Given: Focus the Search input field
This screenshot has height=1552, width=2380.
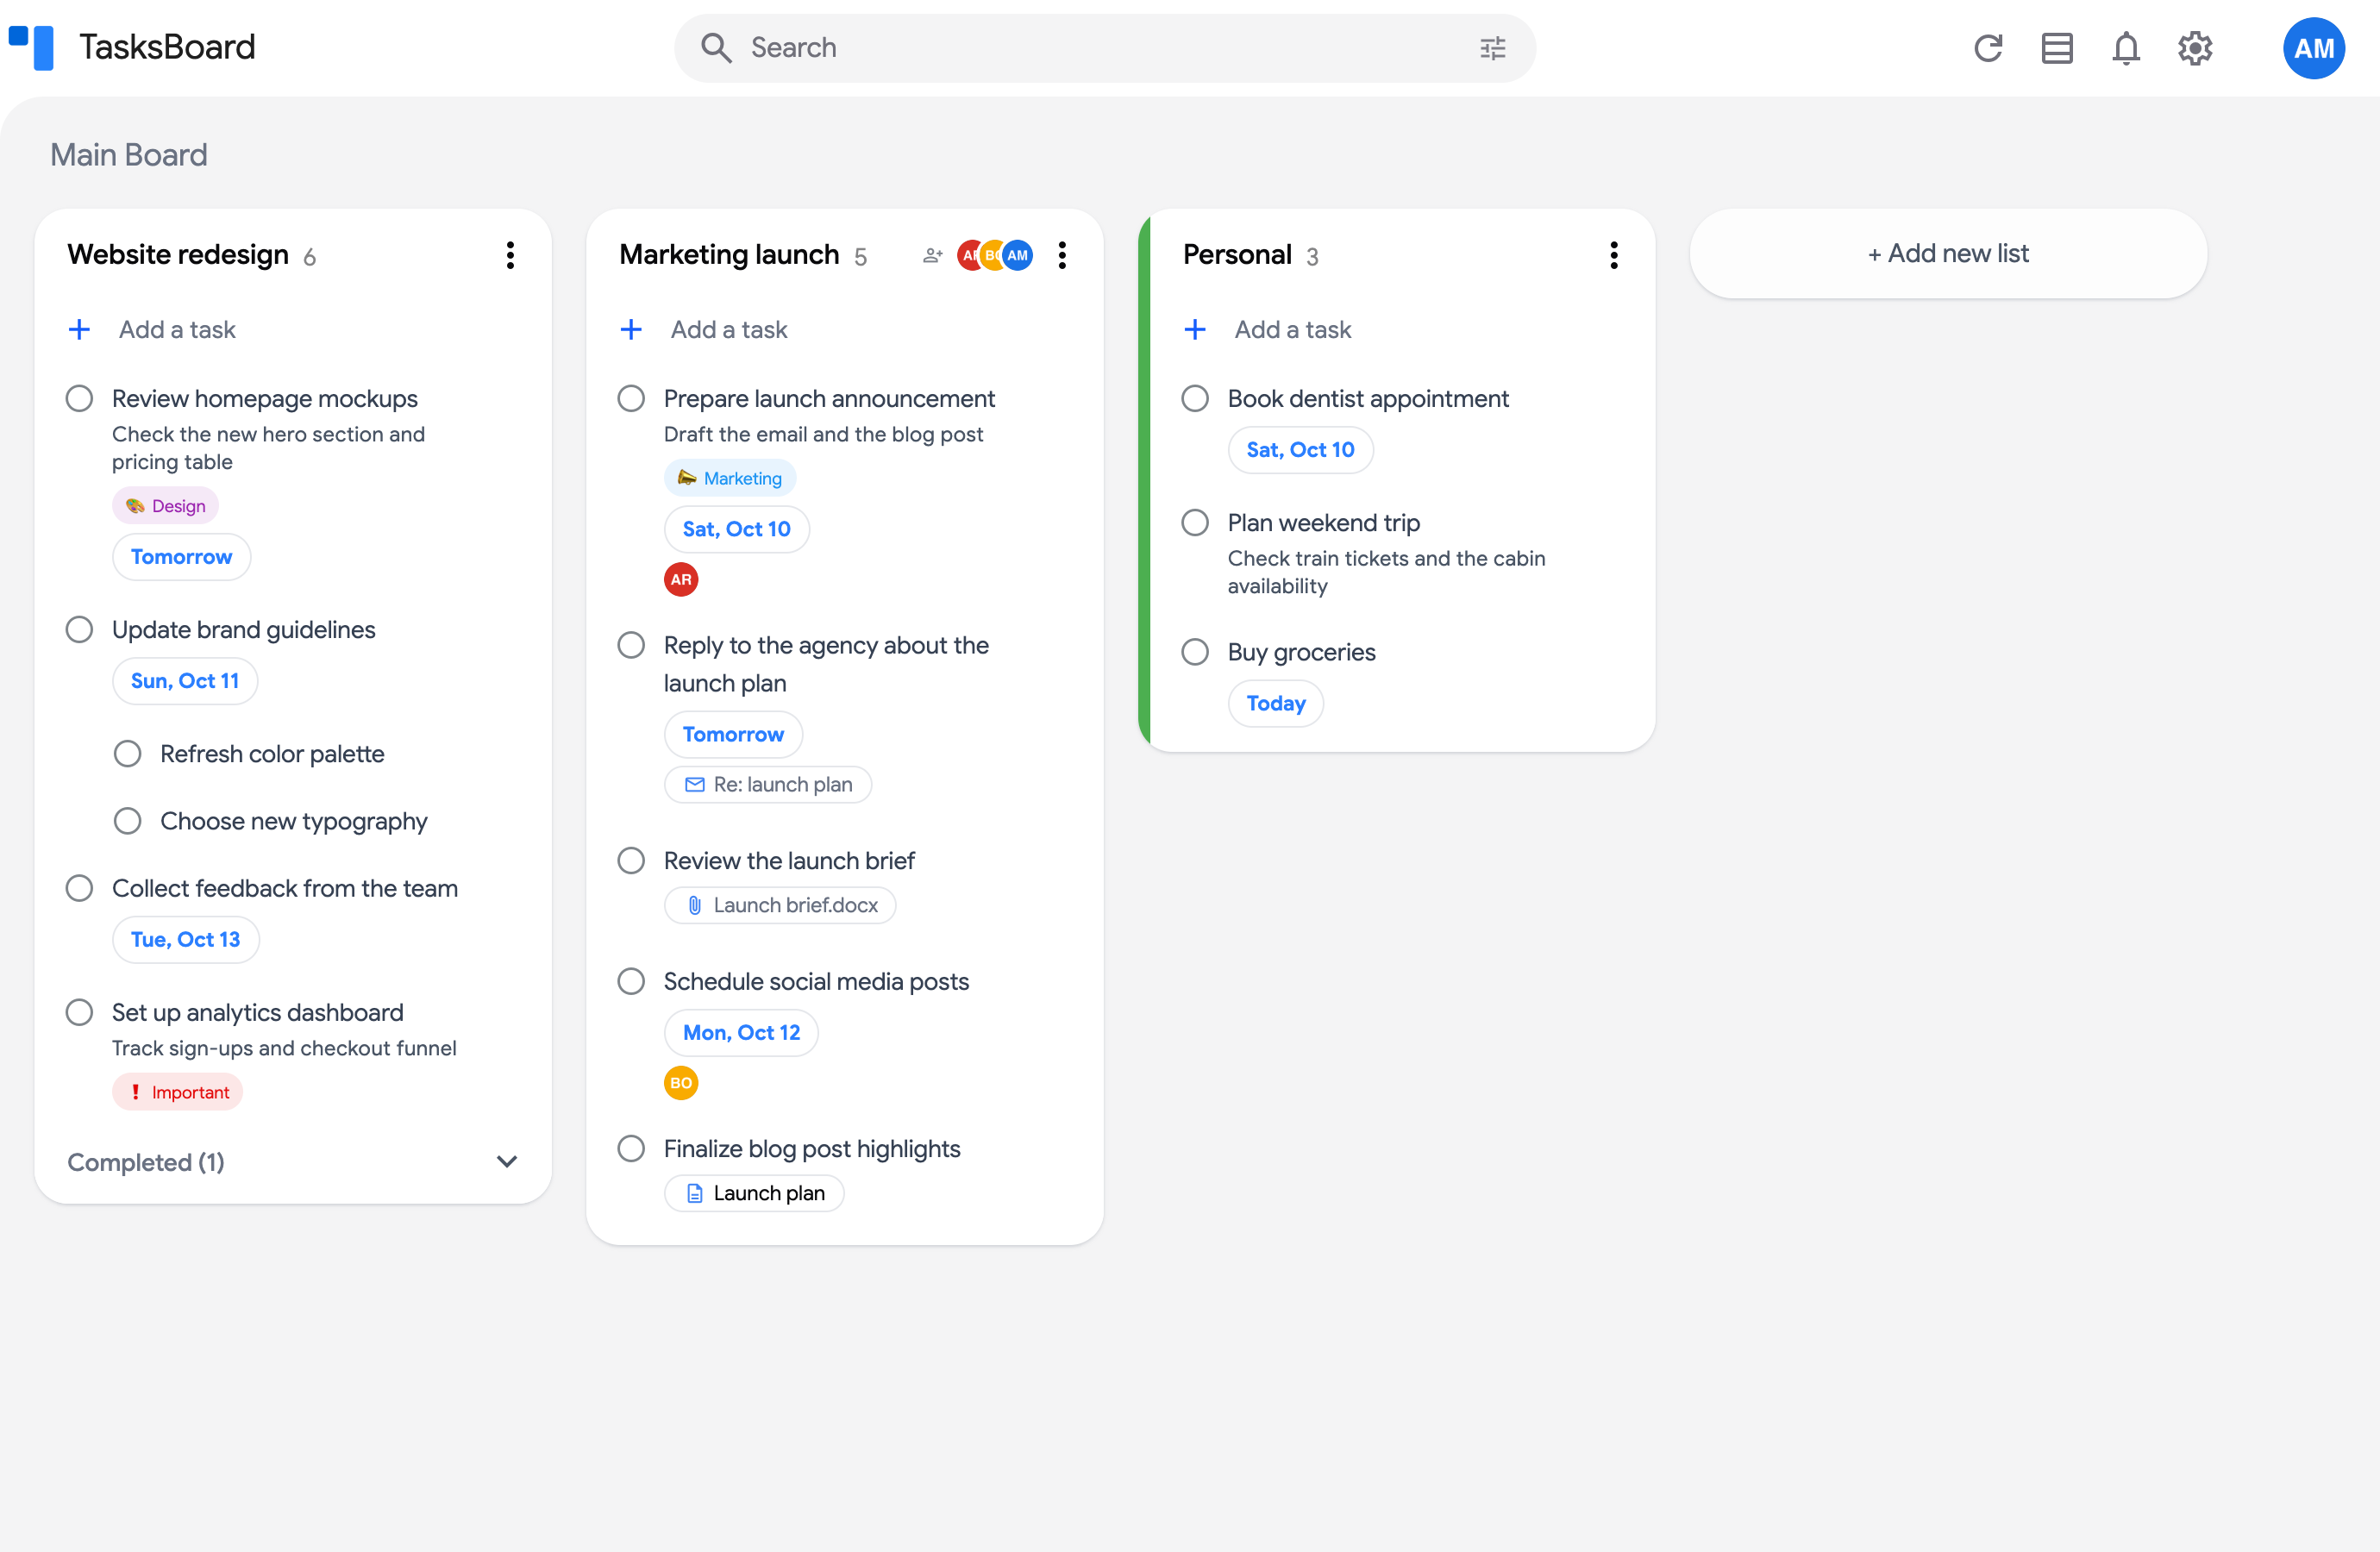Looking at the screenshot, I should pos(1105,48).
